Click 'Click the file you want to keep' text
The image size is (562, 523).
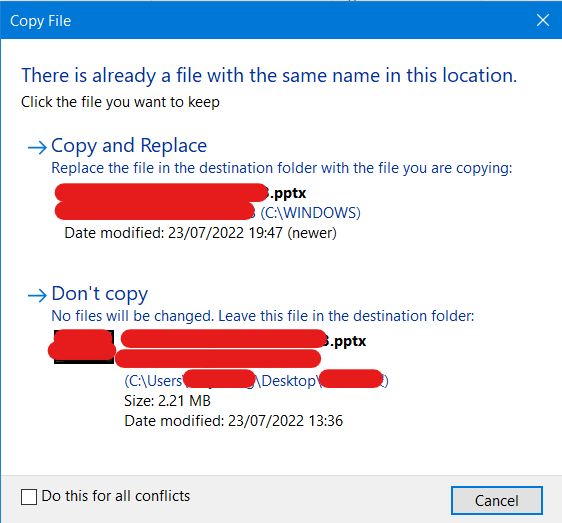coord(120,102)
